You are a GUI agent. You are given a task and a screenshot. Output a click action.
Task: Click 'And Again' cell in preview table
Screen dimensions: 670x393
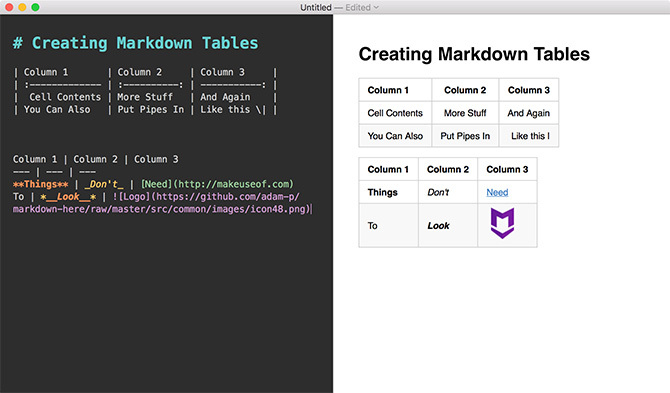(529, 113)
